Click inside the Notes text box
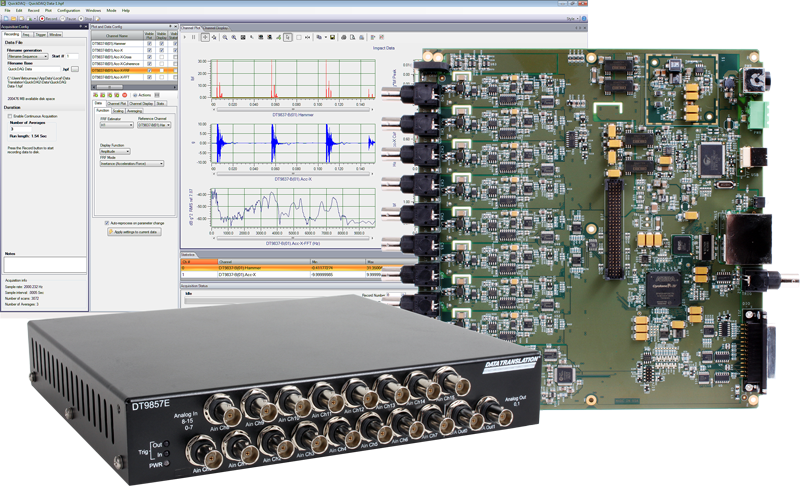 (x=45, y=264)
